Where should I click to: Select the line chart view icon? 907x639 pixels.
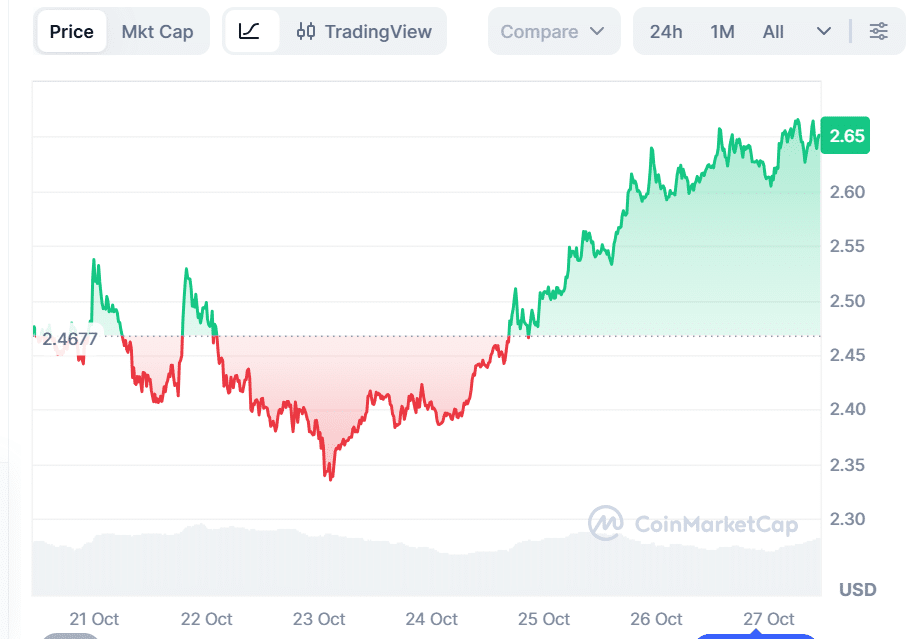[250, 31]
